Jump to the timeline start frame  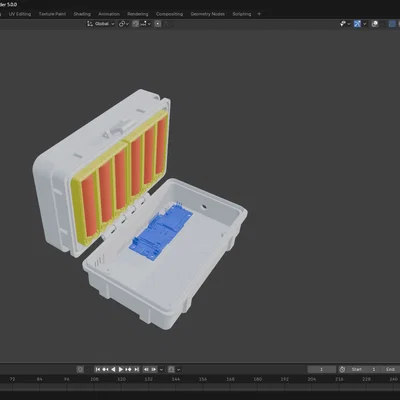point(98,369)
